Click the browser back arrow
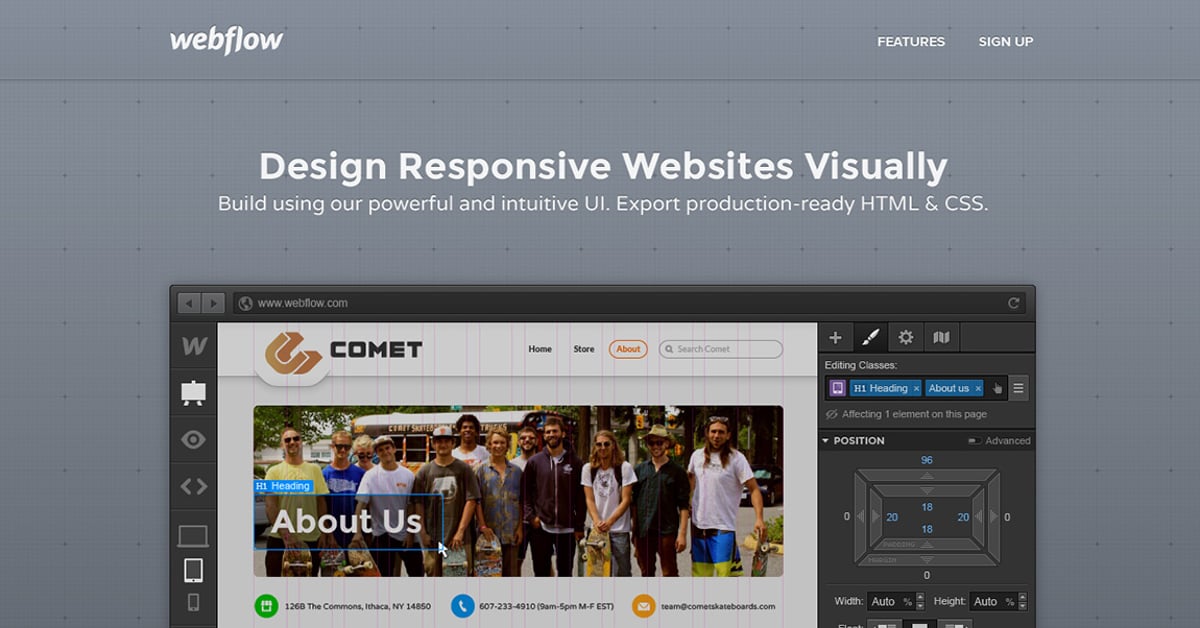 point(189,303)
